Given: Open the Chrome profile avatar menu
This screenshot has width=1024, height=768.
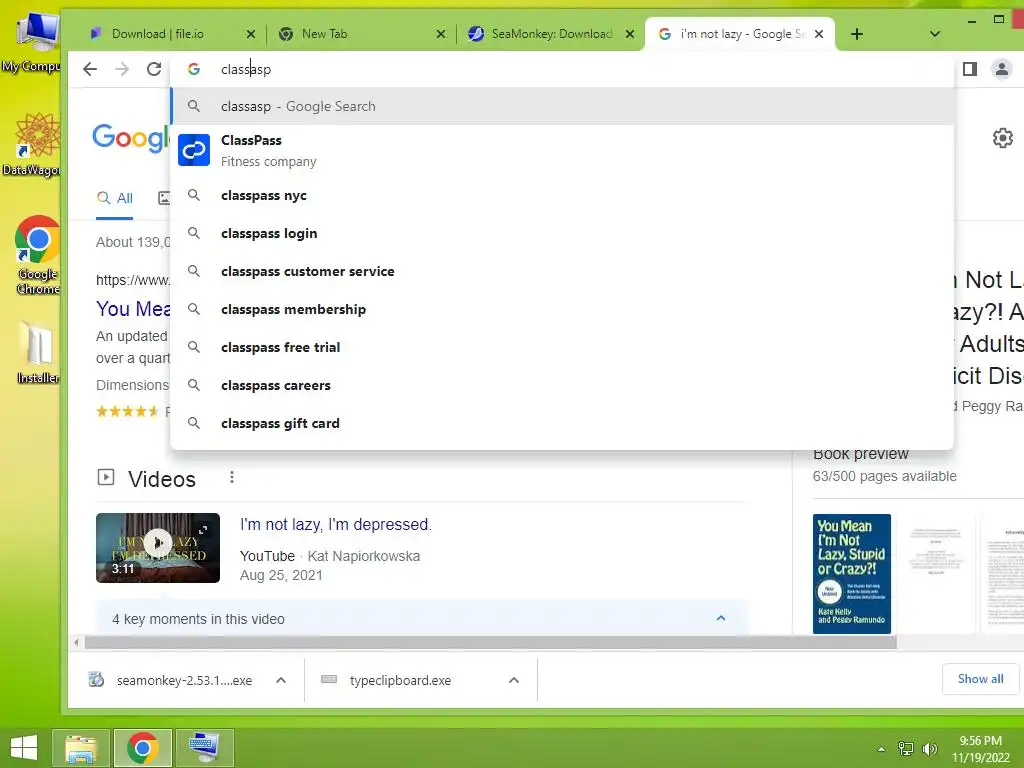Looking at the screenshot, I should (x=1001, y=69).
